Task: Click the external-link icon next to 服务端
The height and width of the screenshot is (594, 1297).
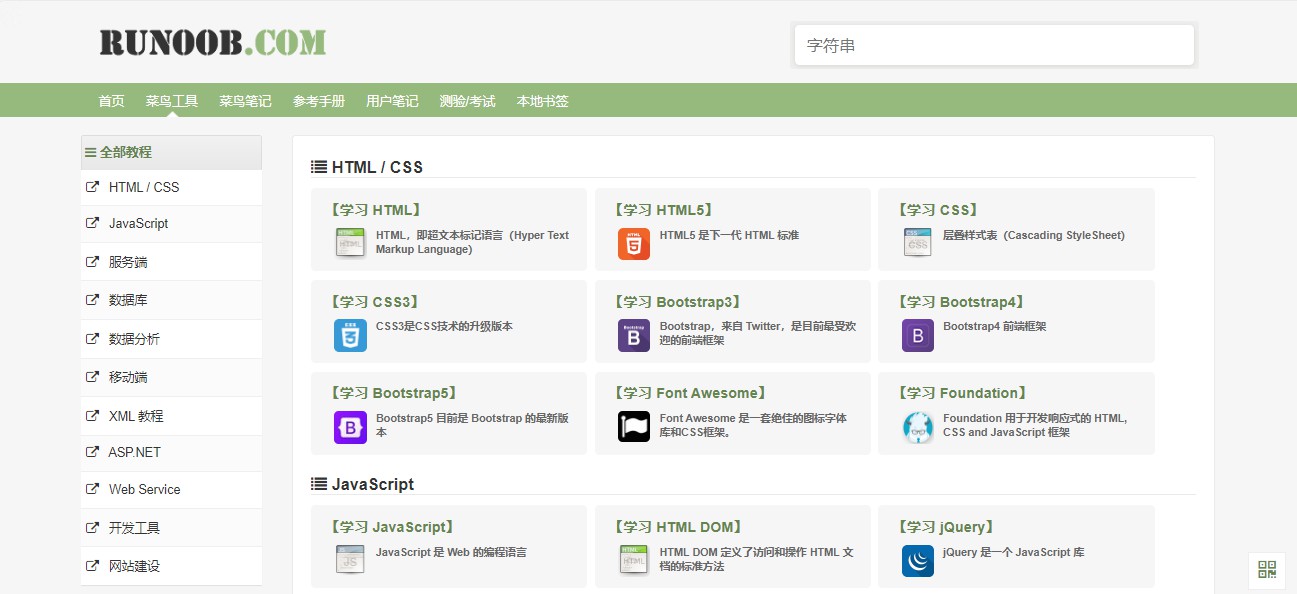Action: pyautogui.click(x=93, y=262)
